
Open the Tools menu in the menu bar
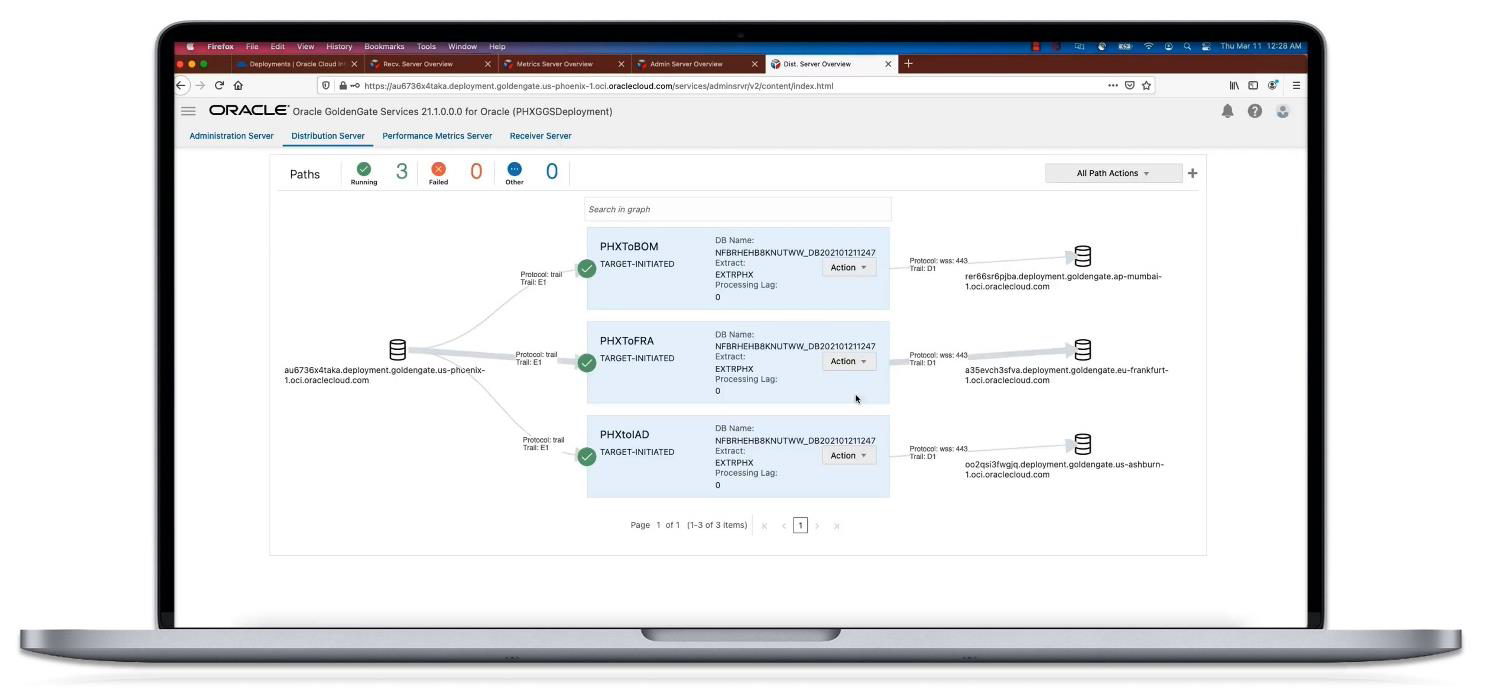[426, 46]
